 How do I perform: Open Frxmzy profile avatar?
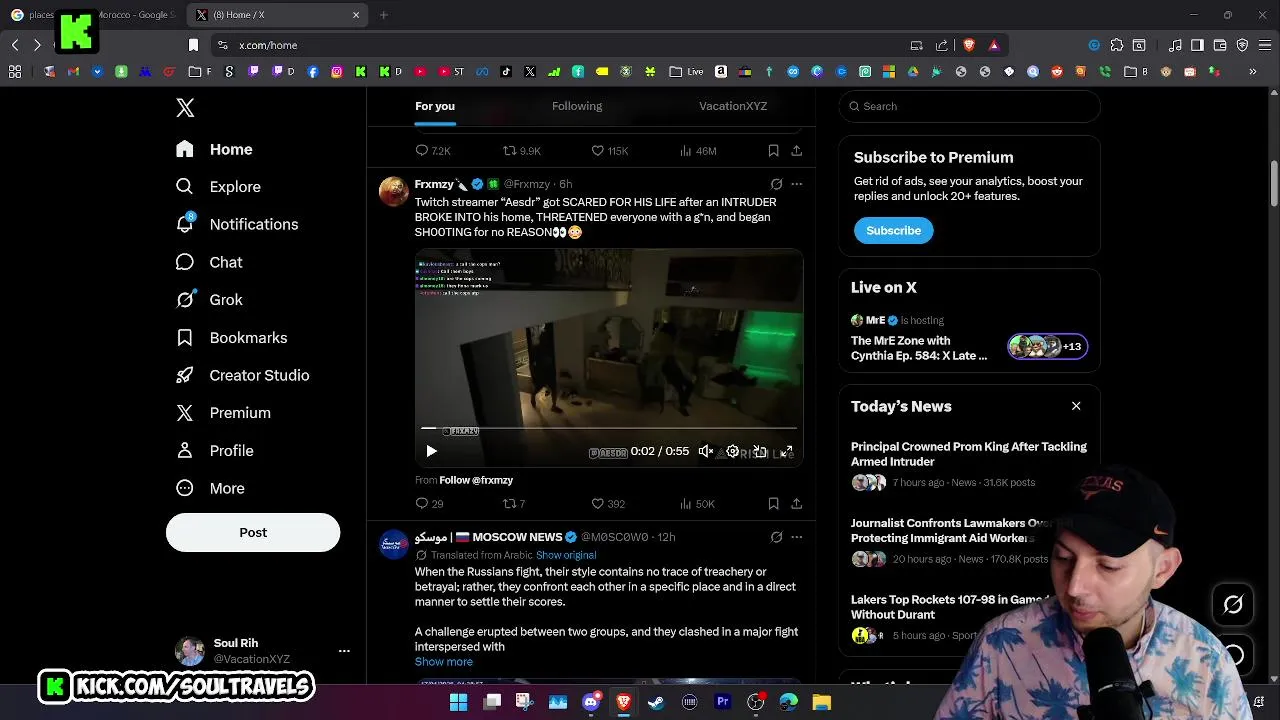pos(393,191)
